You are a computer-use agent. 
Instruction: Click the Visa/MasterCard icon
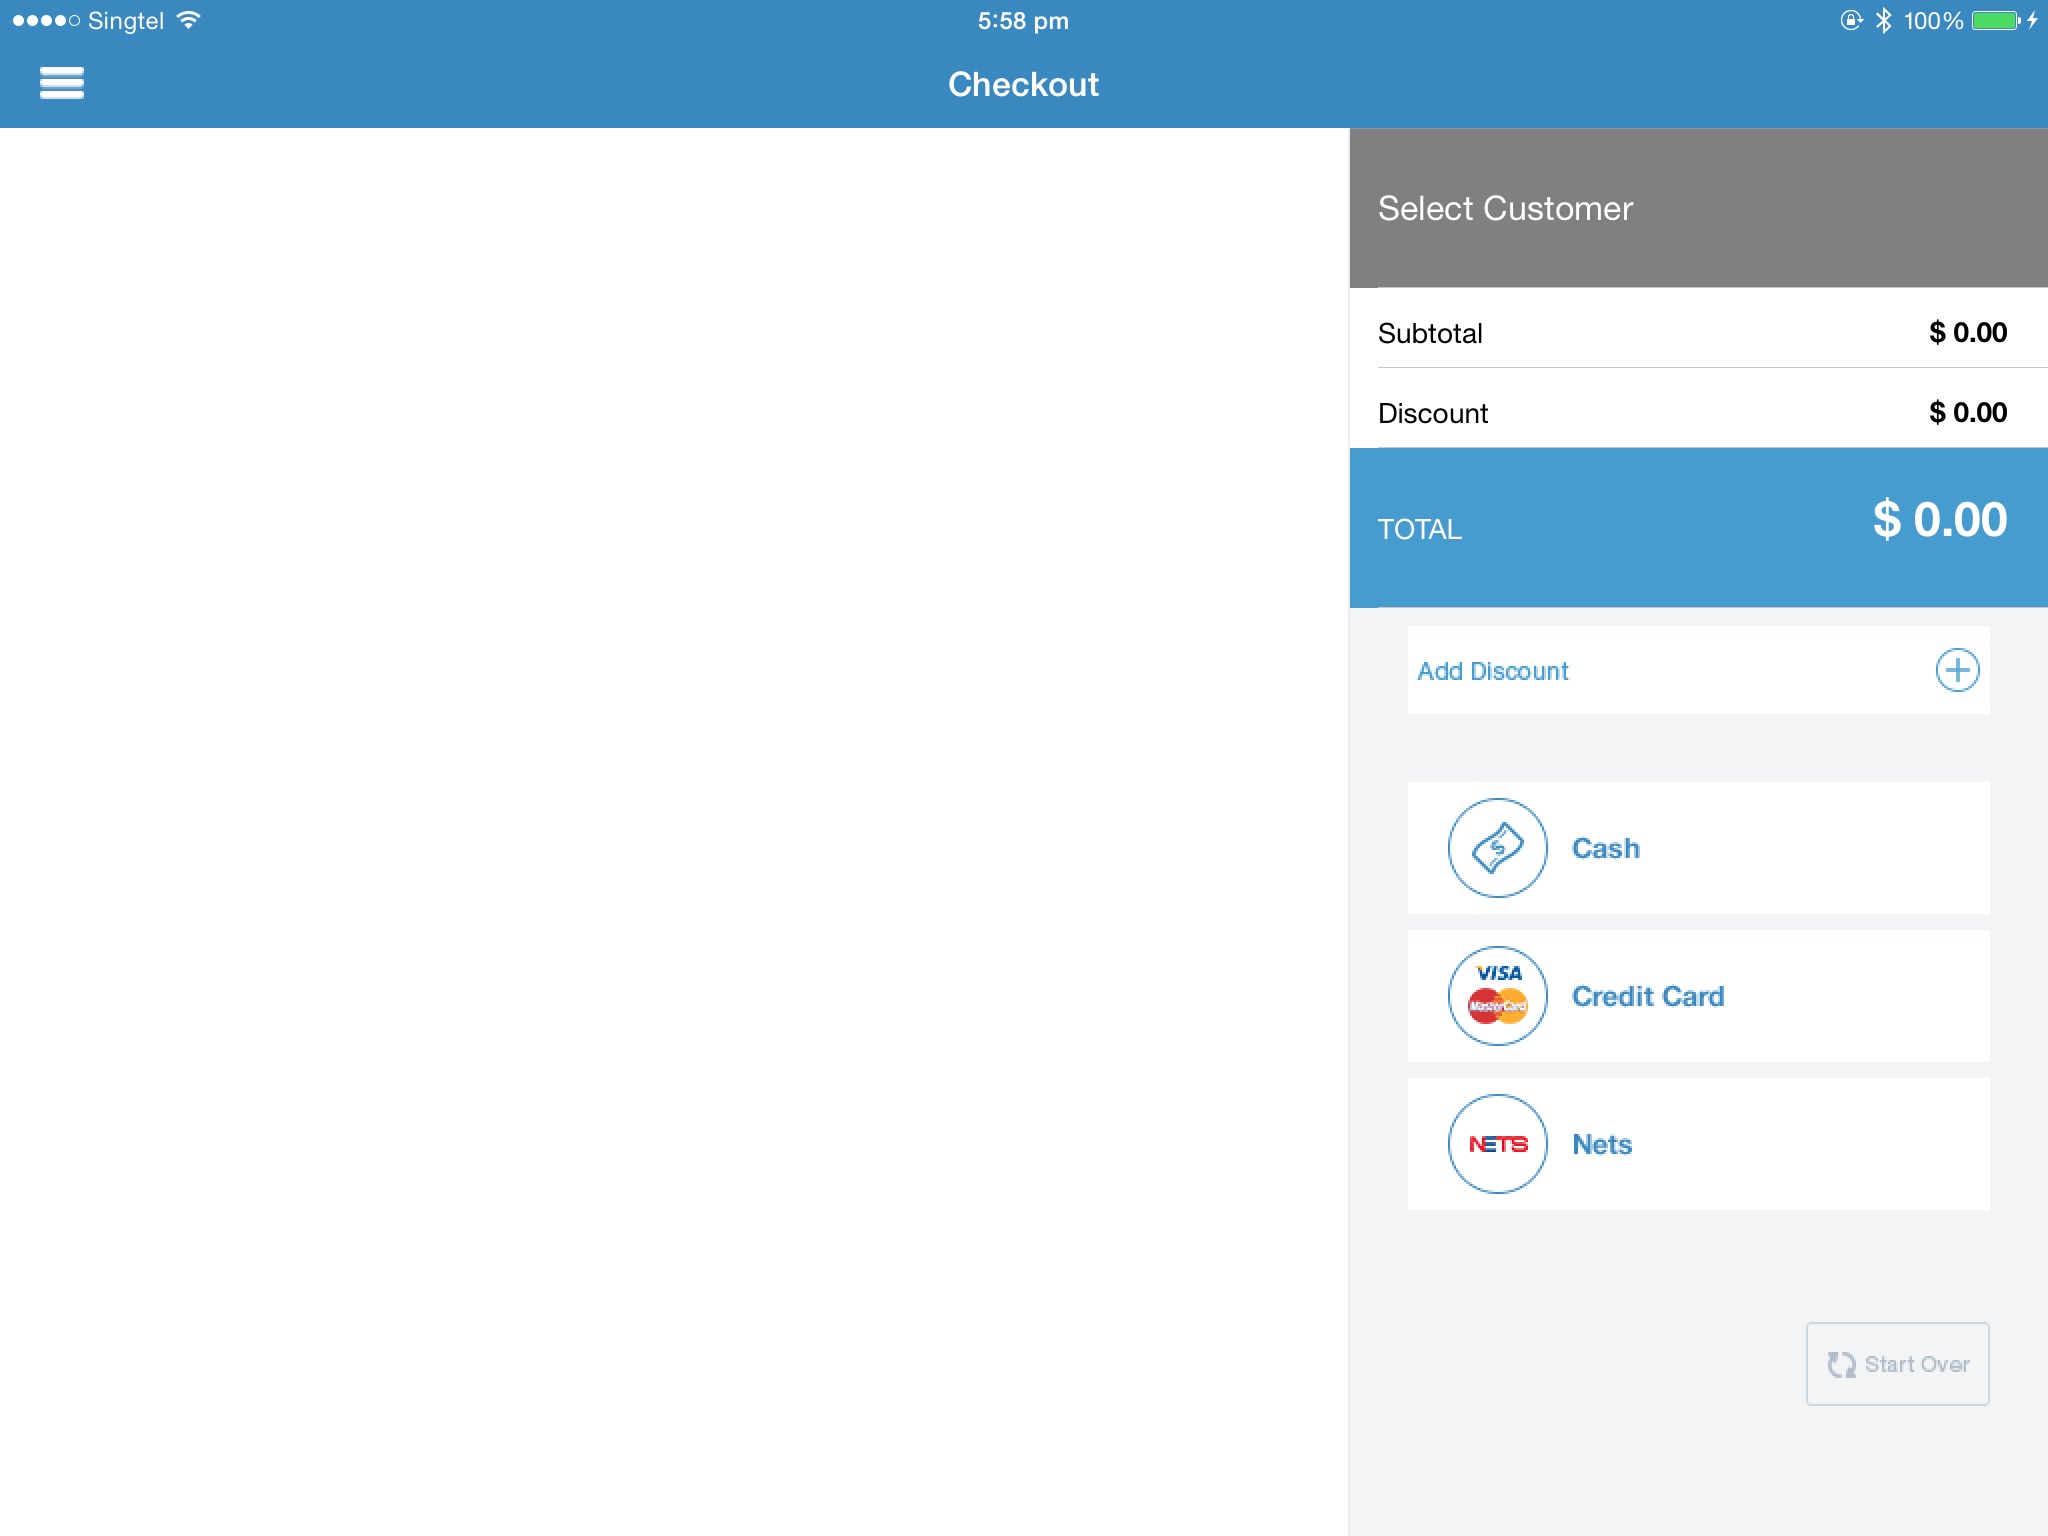1496,995
